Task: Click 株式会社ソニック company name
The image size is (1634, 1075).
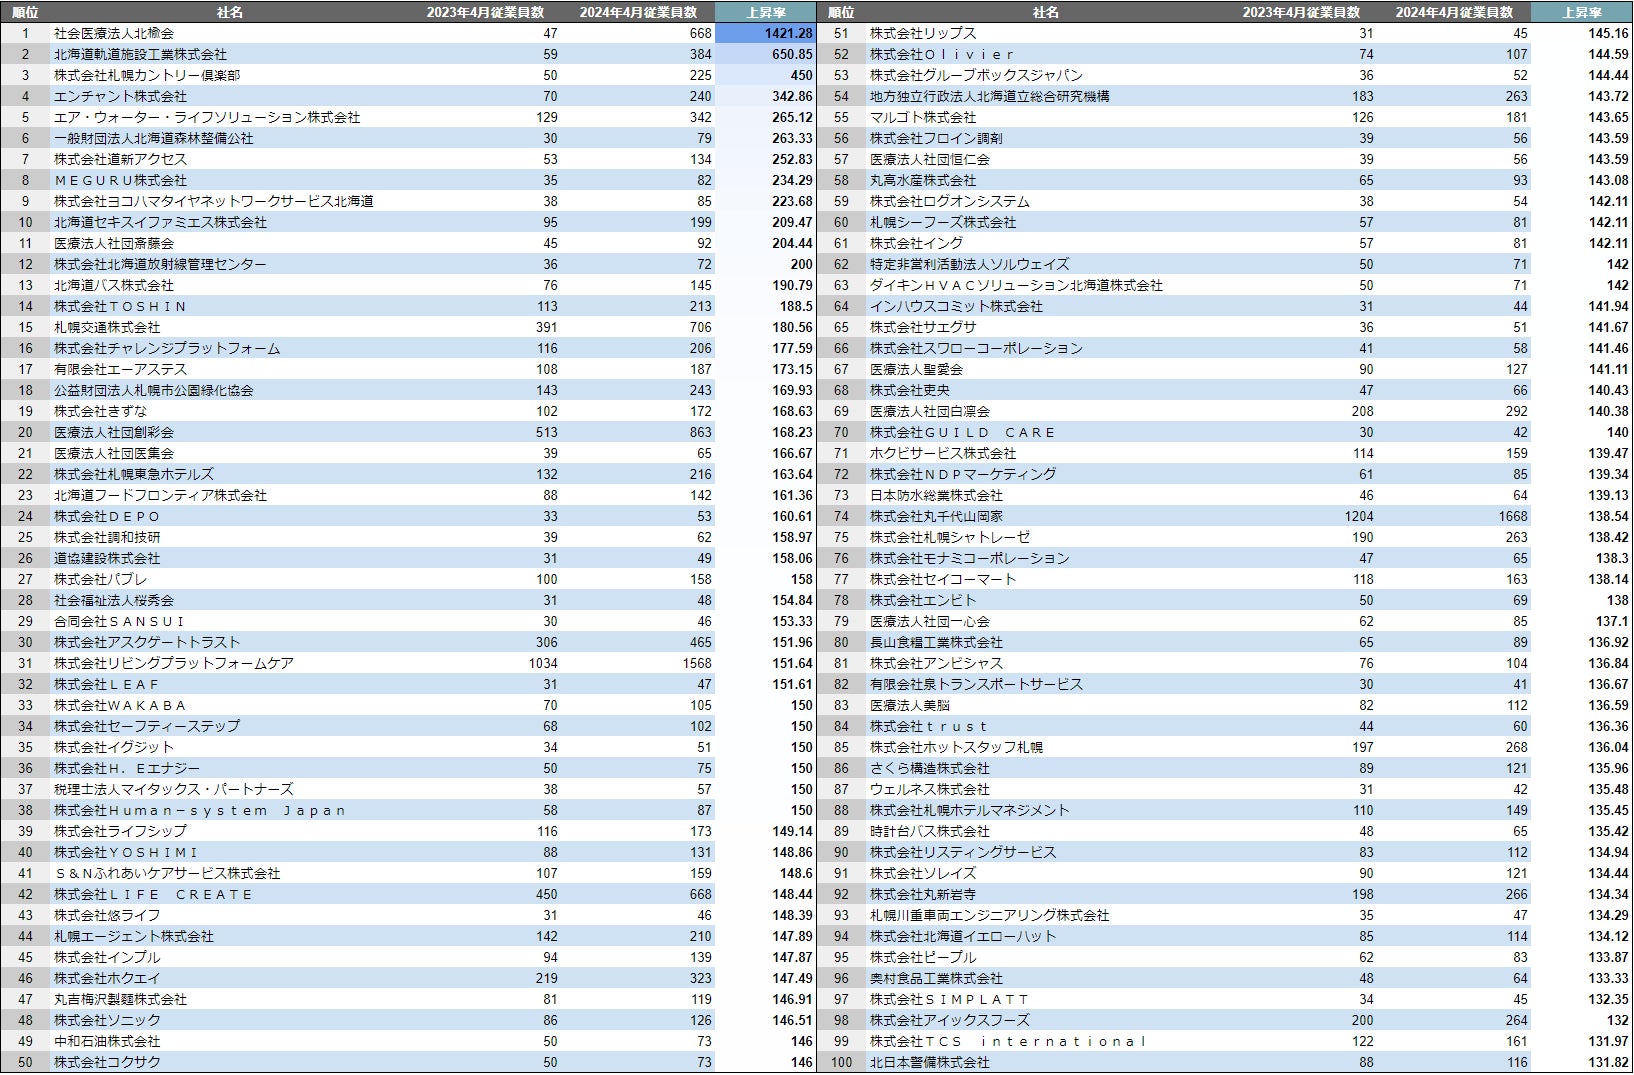Action: 107,1020
